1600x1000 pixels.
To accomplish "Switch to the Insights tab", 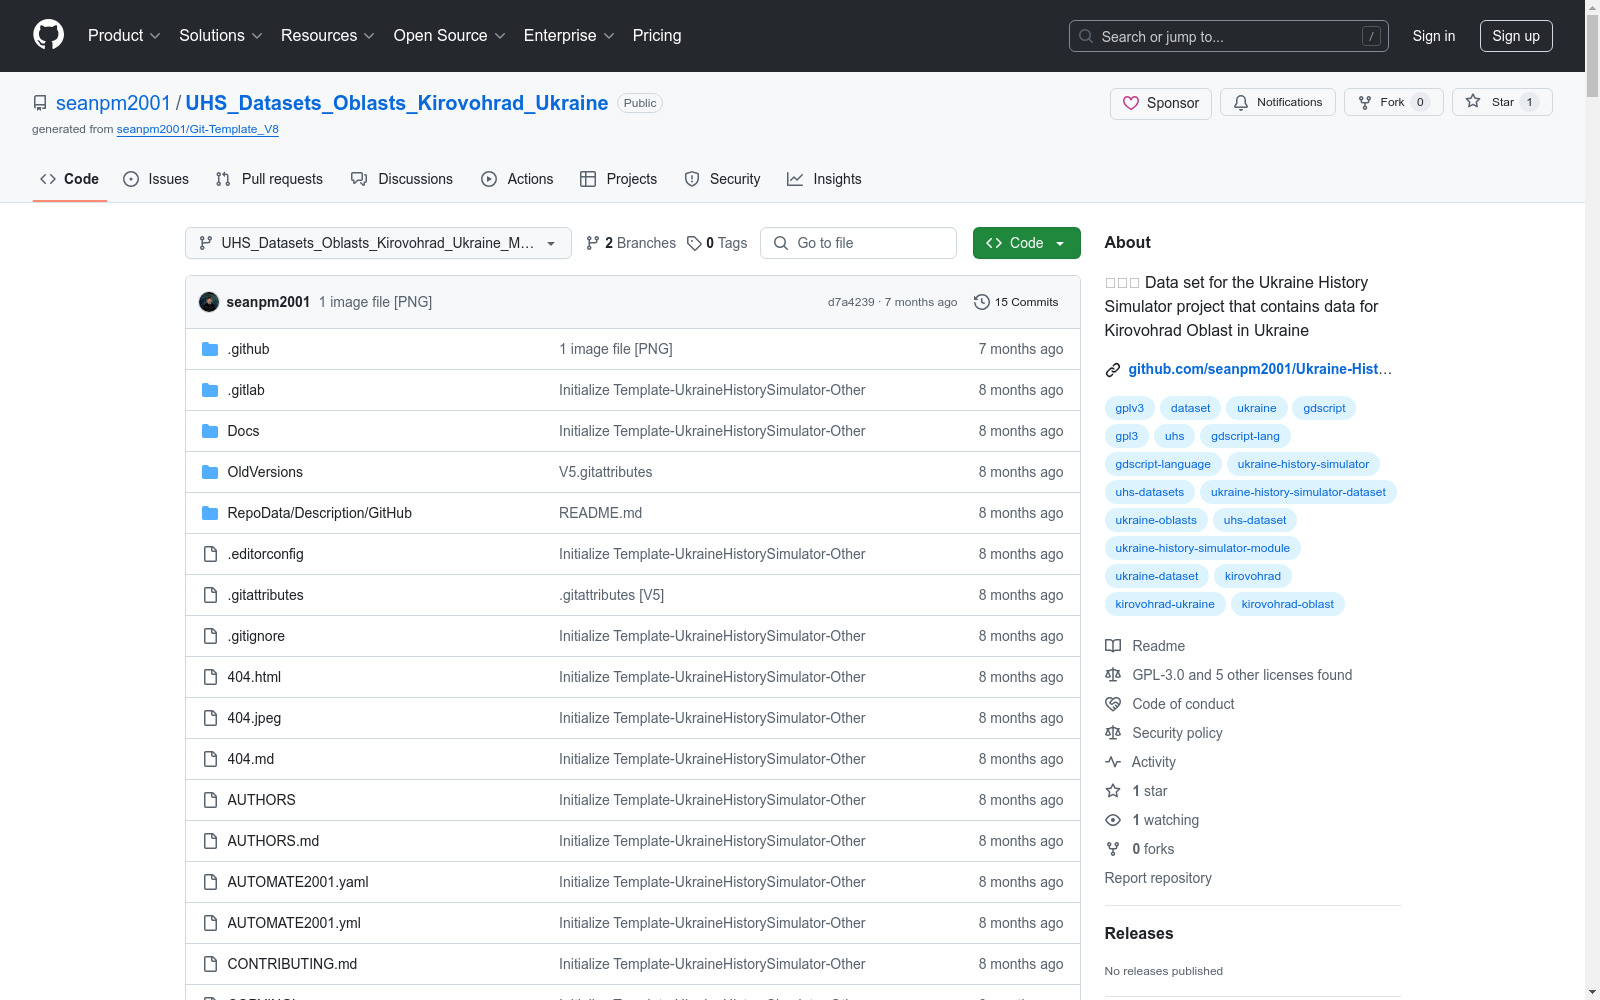I will [824, 179].
